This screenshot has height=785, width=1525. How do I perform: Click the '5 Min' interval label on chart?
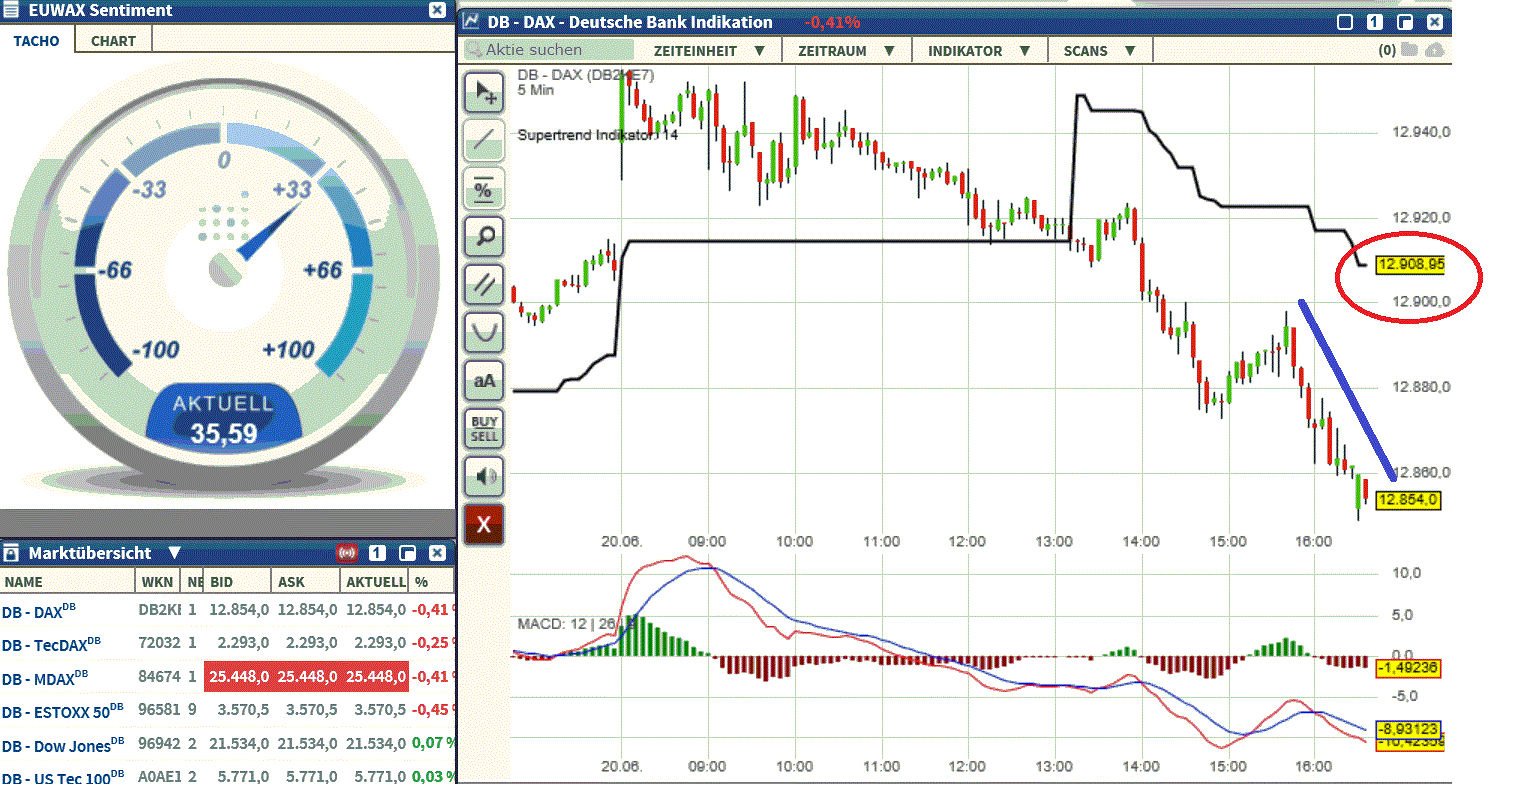pyautogui.click(x=535, y=90)
